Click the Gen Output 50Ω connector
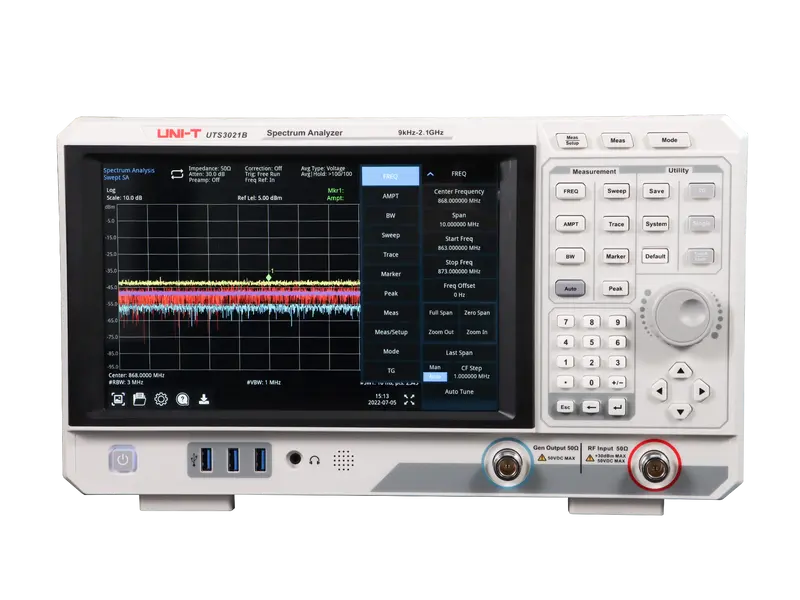This screenshot has height=600, width=800. [507, 464]
